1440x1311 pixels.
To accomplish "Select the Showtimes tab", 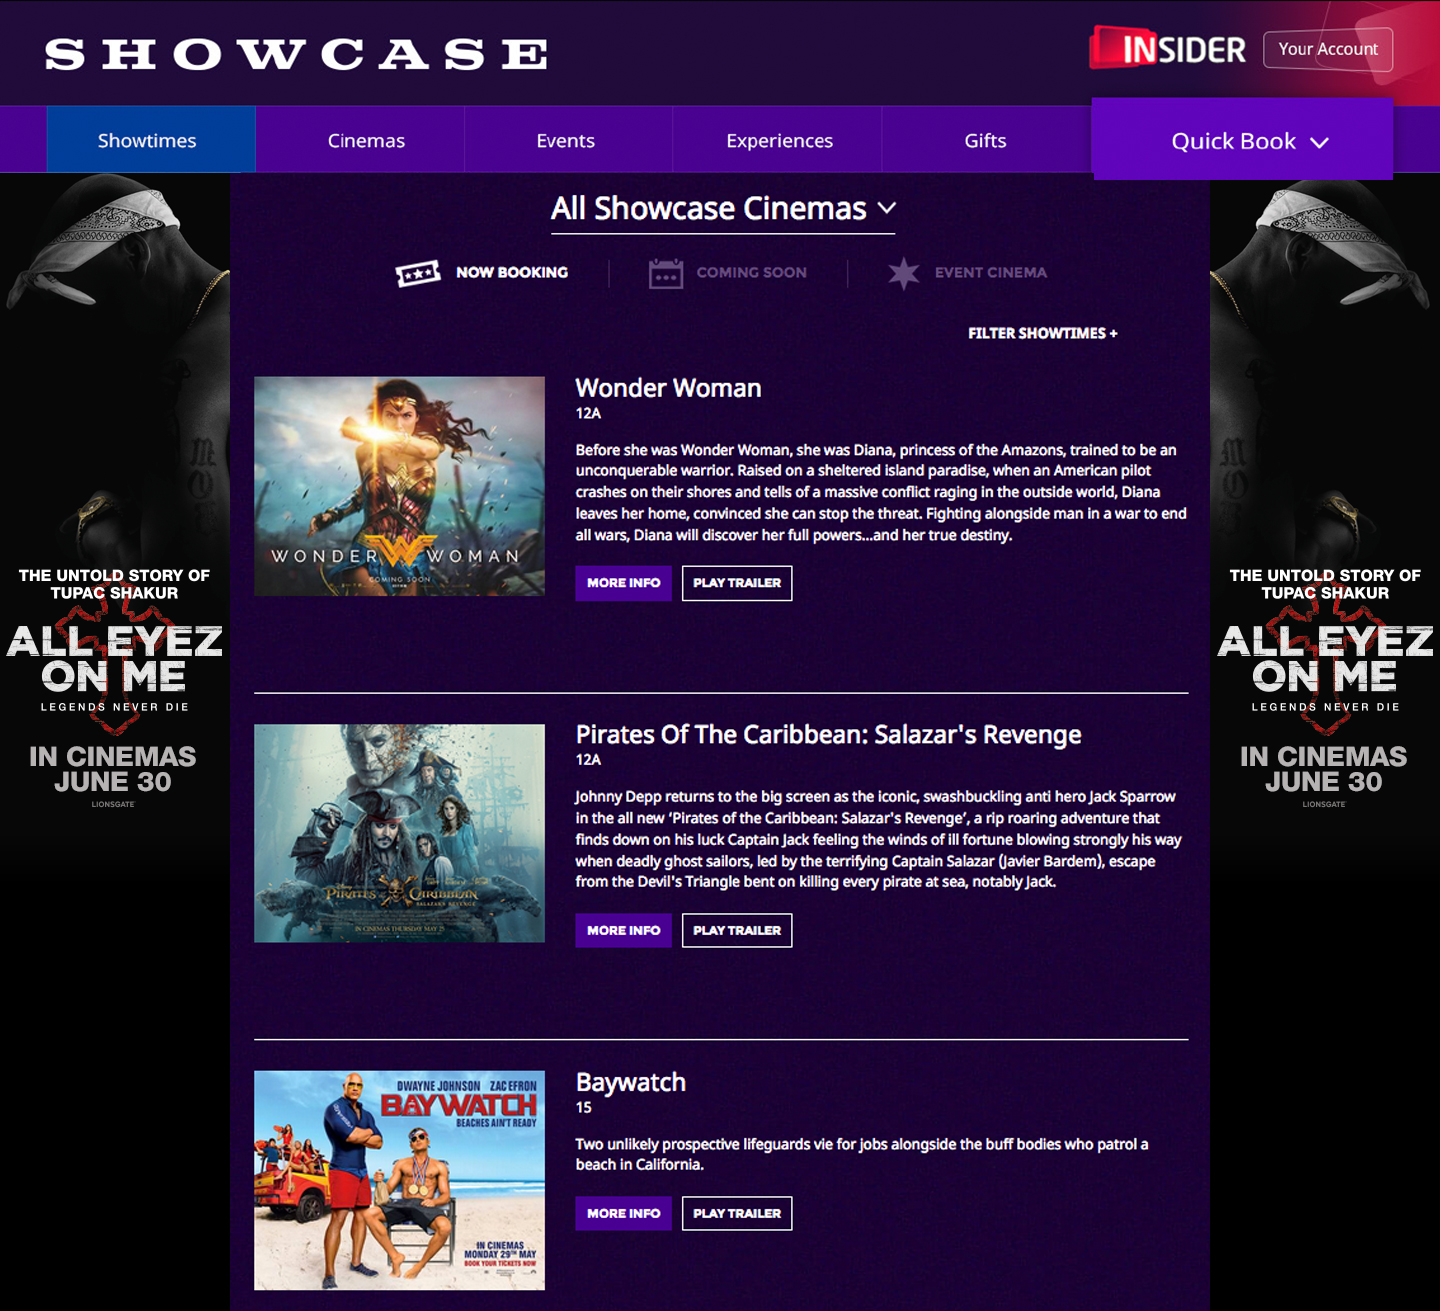I will pyautogui.click(x=151, y=140).
